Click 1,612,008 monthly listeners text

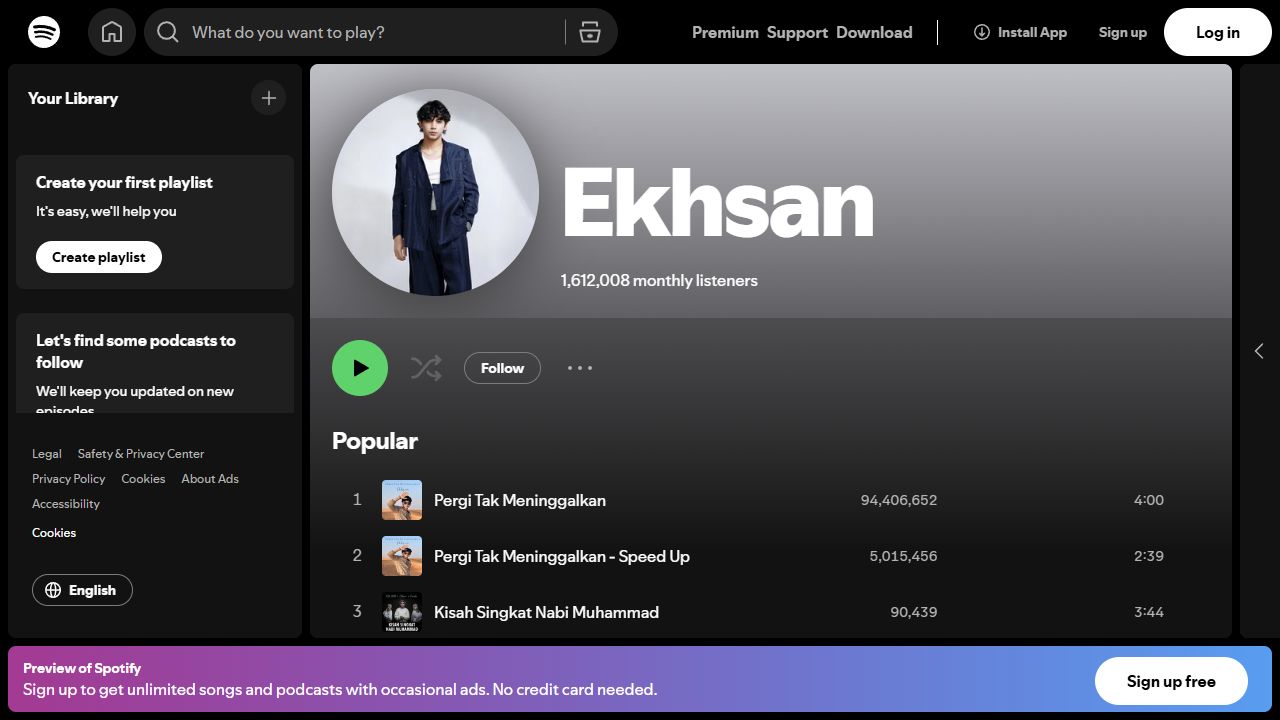pyautogui.click(x=659, y=281)
